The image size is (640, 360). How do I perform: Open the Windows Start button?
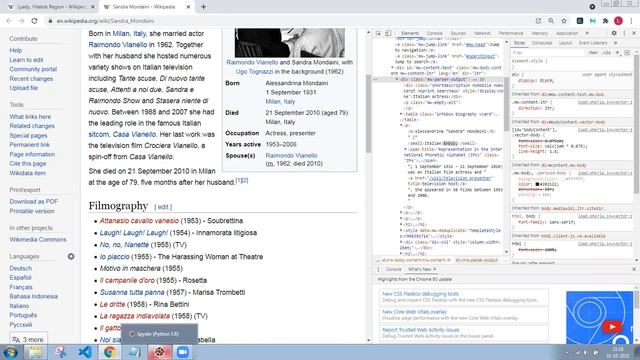tap(11, 352)
